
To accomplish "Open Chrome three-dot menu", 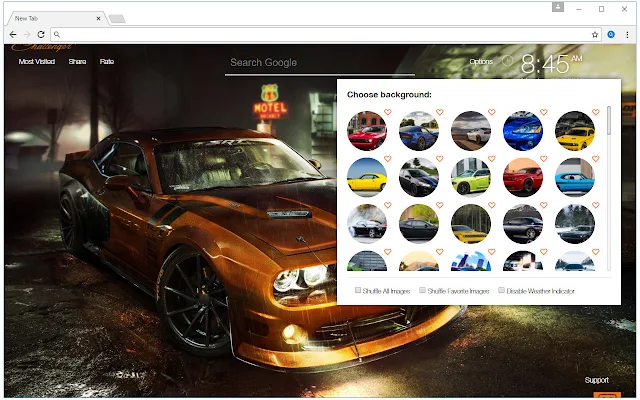I will [x=627, y=35].
